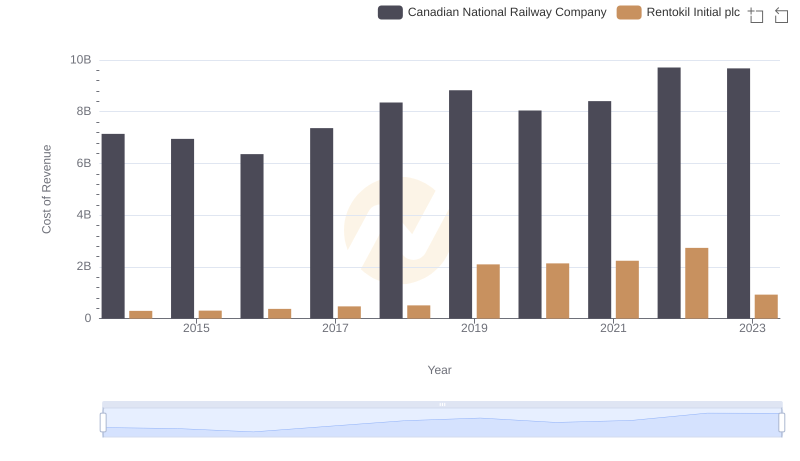The width and height of the screenshot is (800, 461).
Task: Click the zoom reset icon
Action: 781,15
